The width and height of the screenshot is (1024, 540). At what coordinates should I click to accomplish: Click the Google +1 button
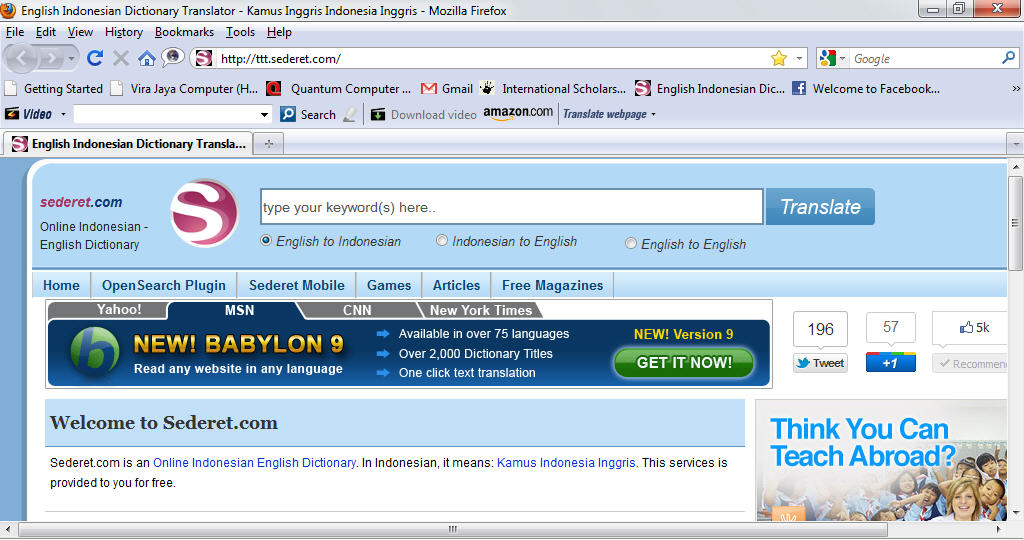(x=891, y=362)
